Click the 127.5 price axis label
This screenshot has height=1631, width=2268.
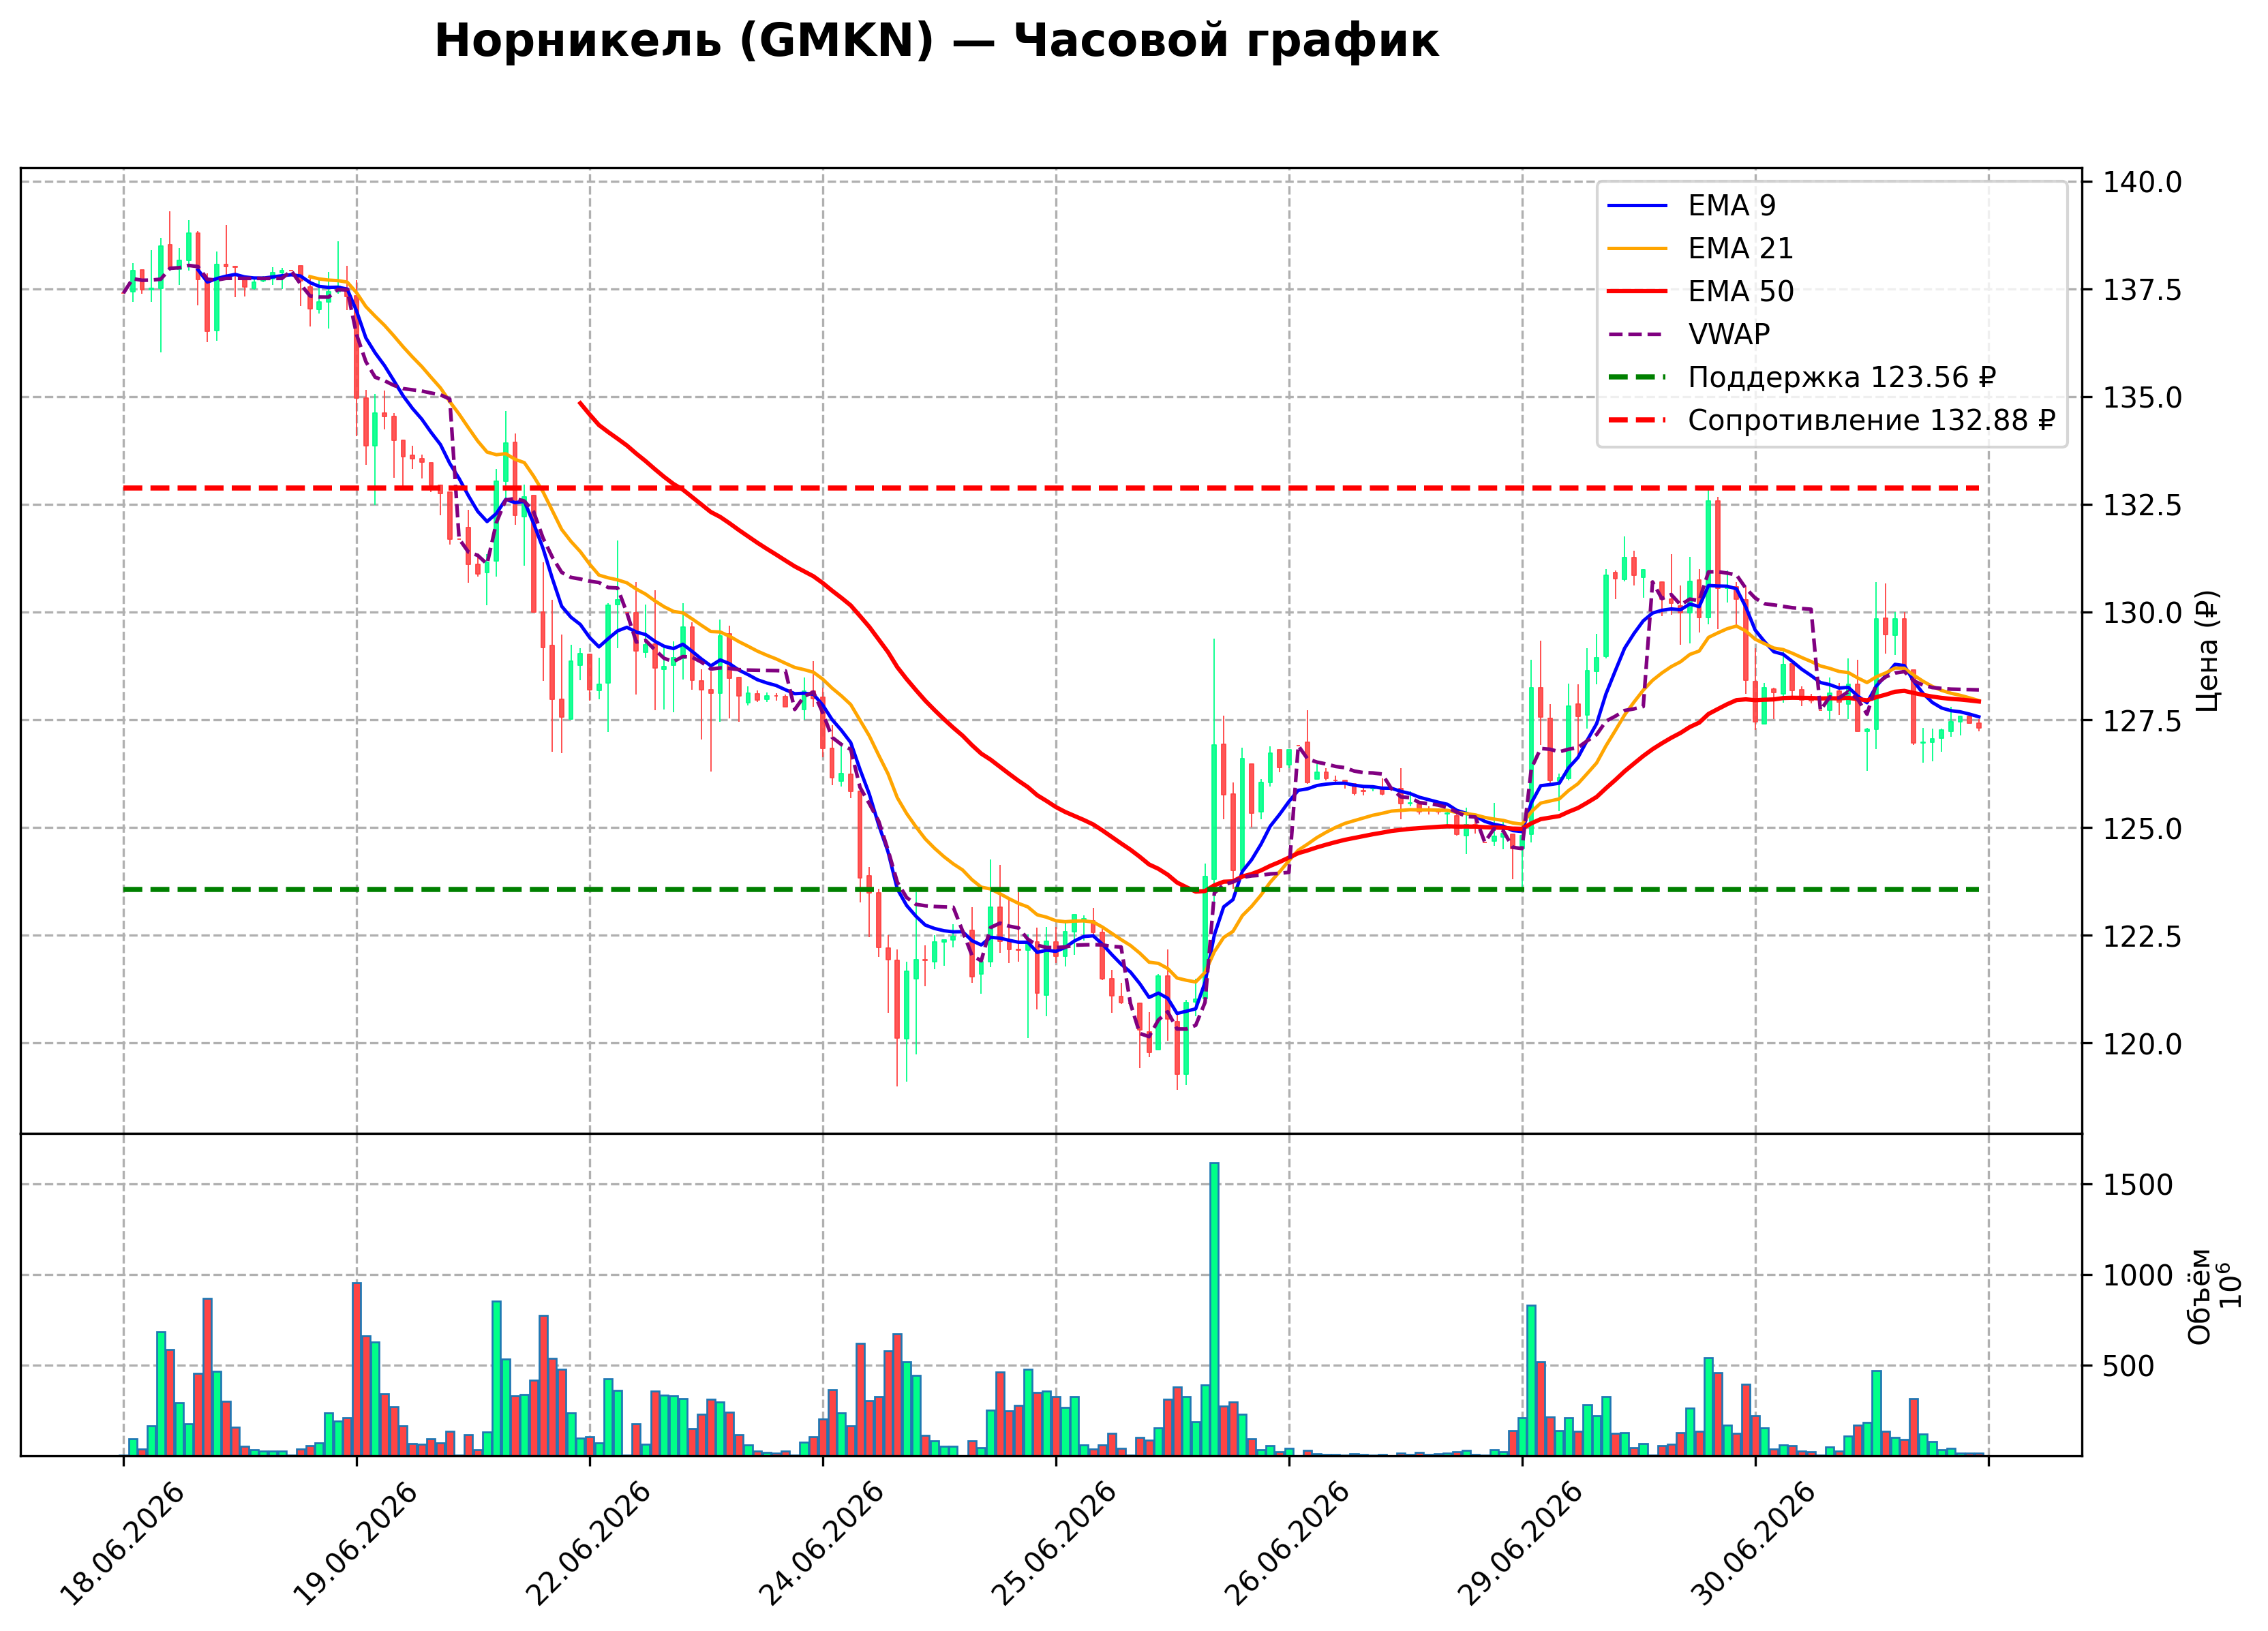[2142, 720]
